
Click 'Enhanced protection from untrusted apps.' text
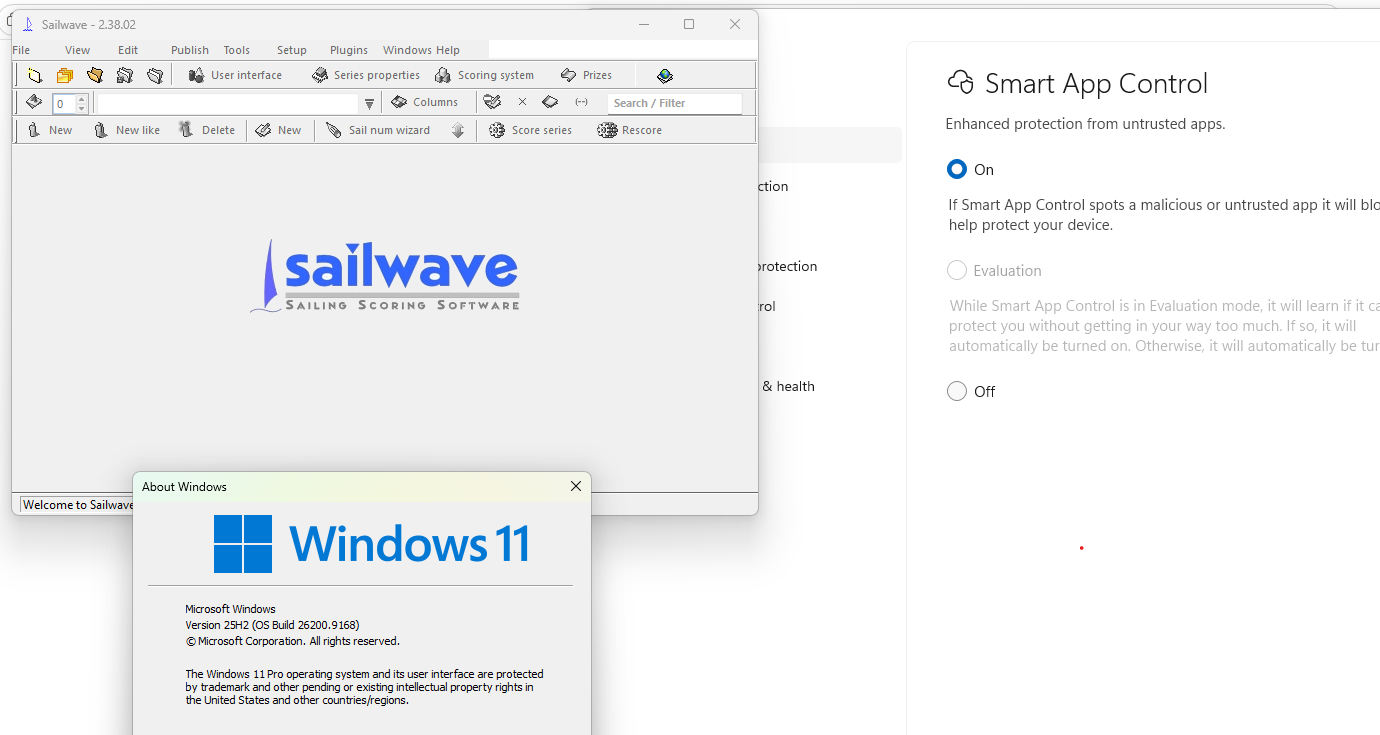coord(1085,124)
